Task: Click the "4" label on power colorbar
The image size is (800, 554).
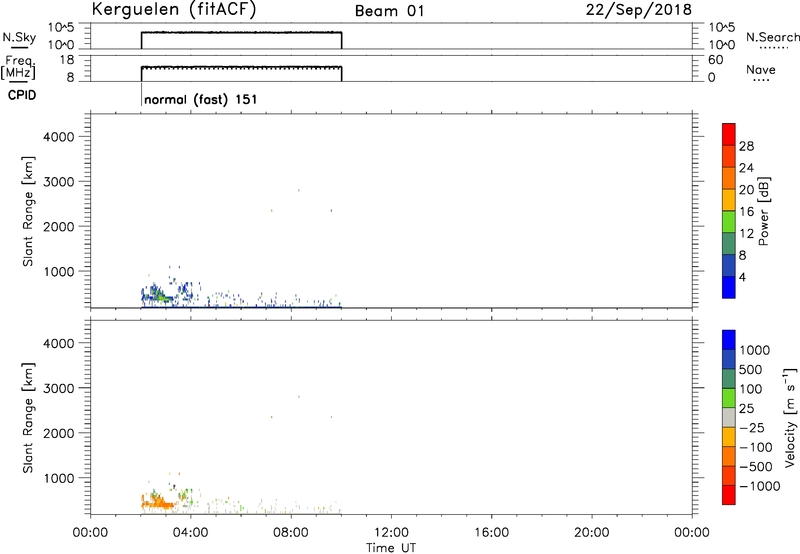Action: [742, 277]
